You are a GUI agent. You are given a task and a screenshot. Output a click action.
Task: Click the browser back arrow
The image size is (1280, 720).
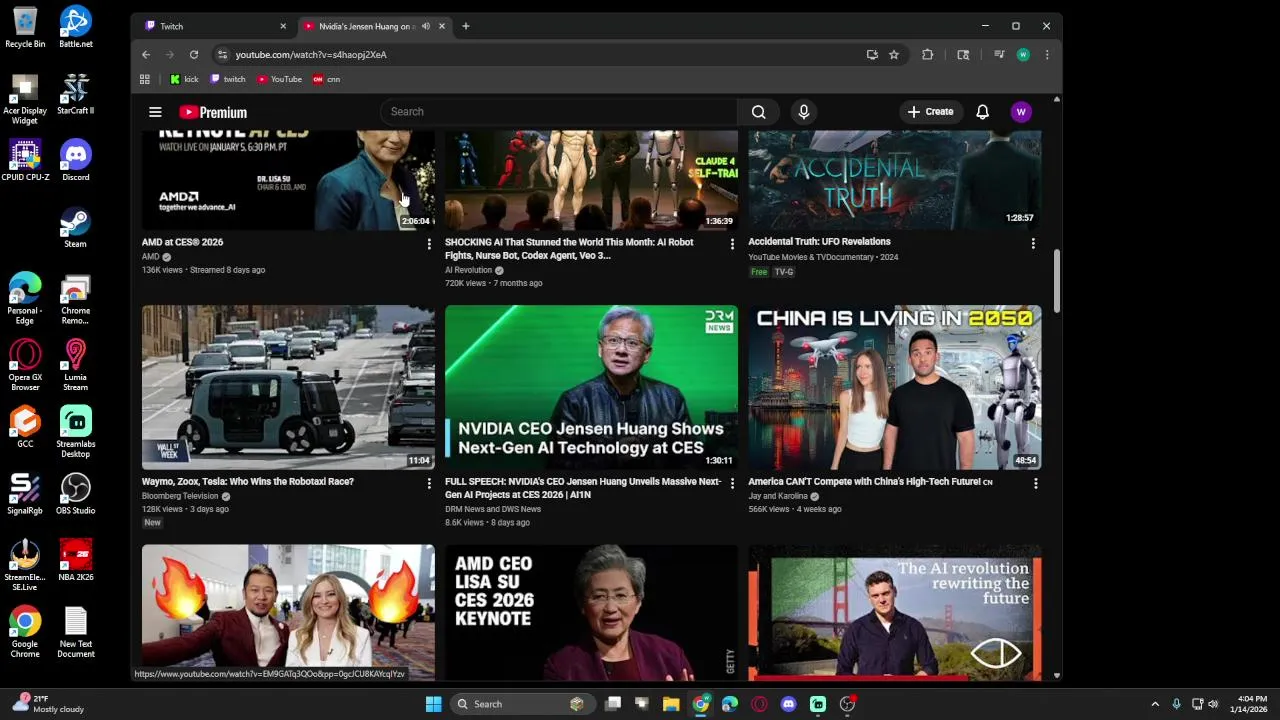point(146,55)
